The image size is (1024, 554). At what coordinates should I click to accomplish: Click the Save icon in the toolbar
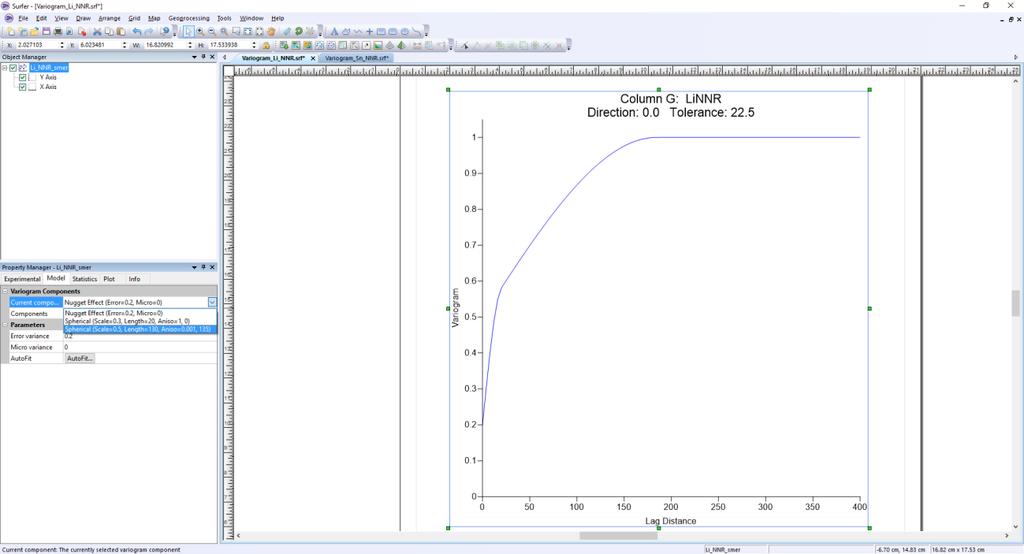[x=46, y=31]
